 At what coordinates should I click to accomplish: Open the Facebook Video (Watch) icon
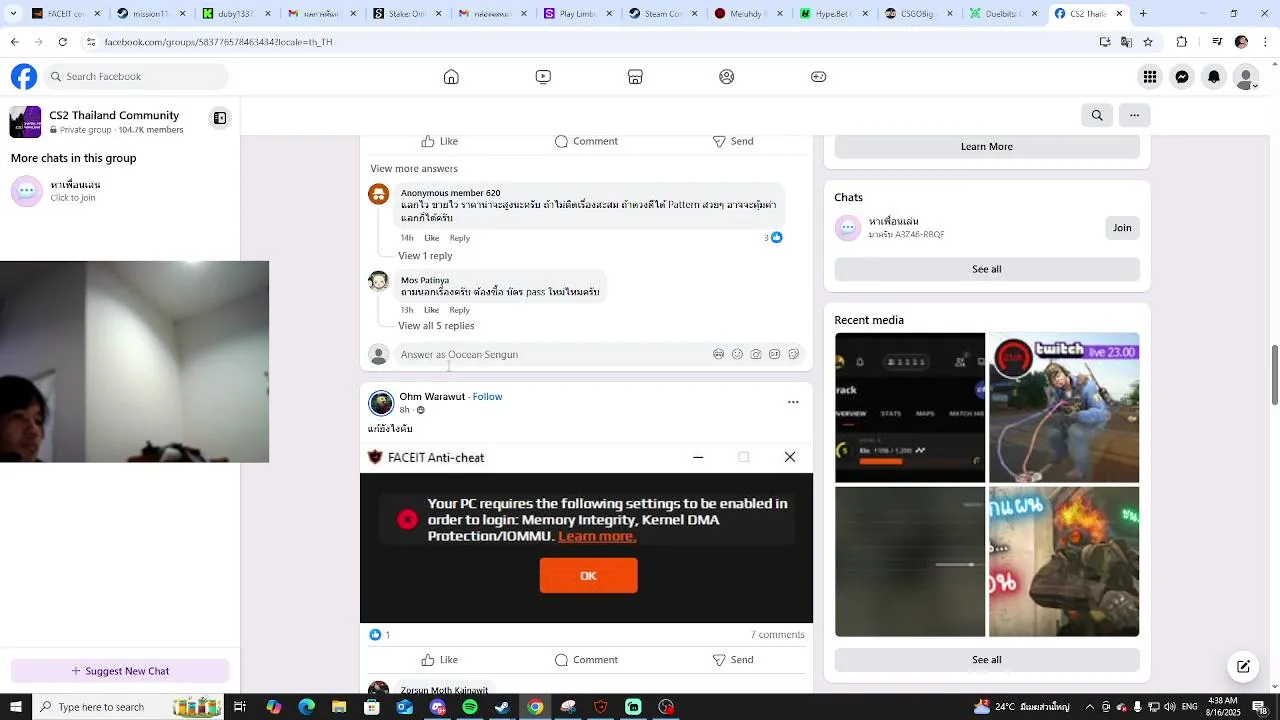543,77
